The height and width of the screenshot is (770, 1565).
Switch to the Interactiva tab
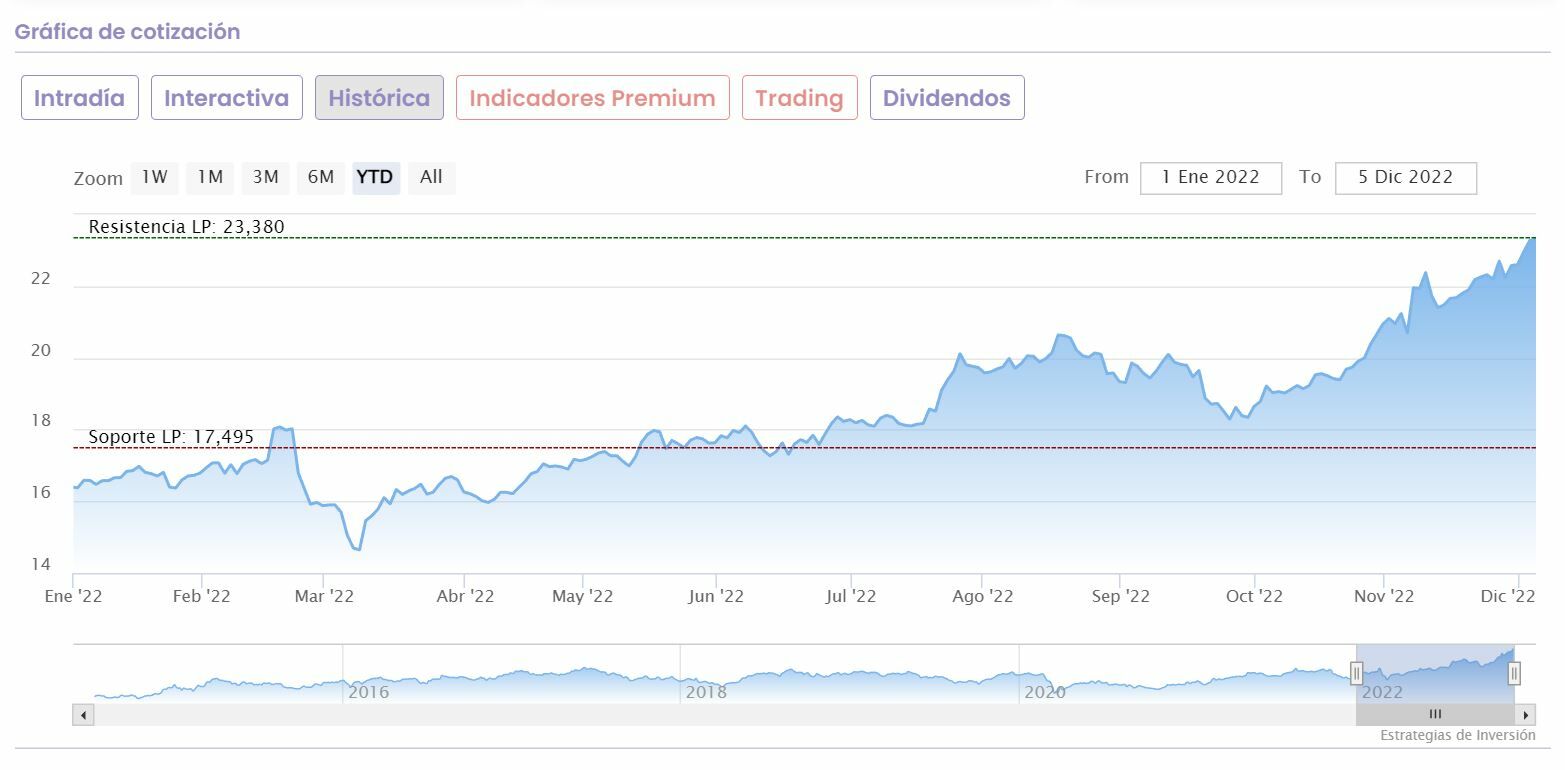pyautogui.click(x=226, y=98)
